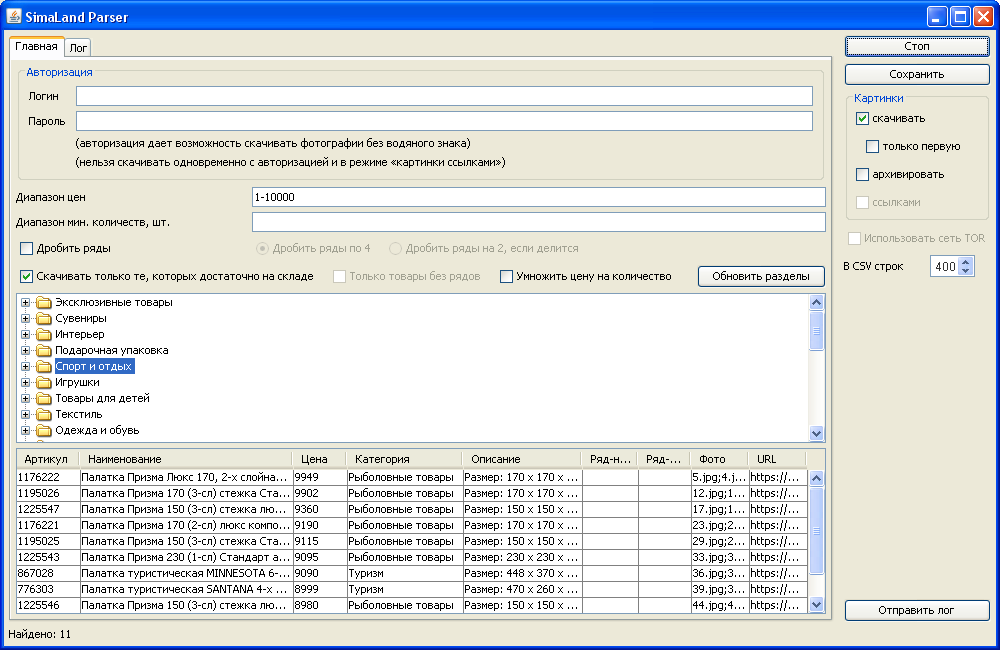Expand the Эксклюзивные товары tree node
This screenshot has width=1000, height=650.
tap(26, 302)
